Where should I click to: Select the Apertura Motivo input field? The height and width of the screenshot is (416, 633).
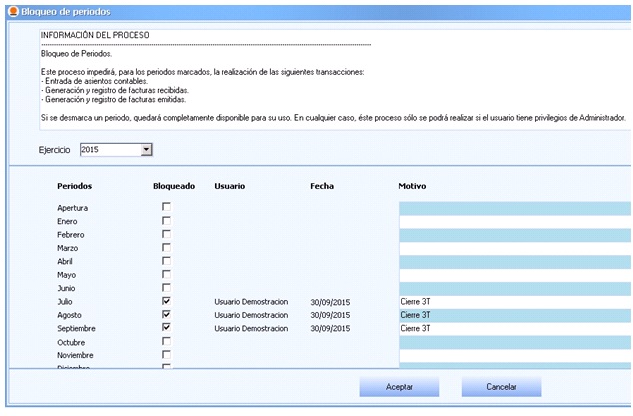coord(514,208)
